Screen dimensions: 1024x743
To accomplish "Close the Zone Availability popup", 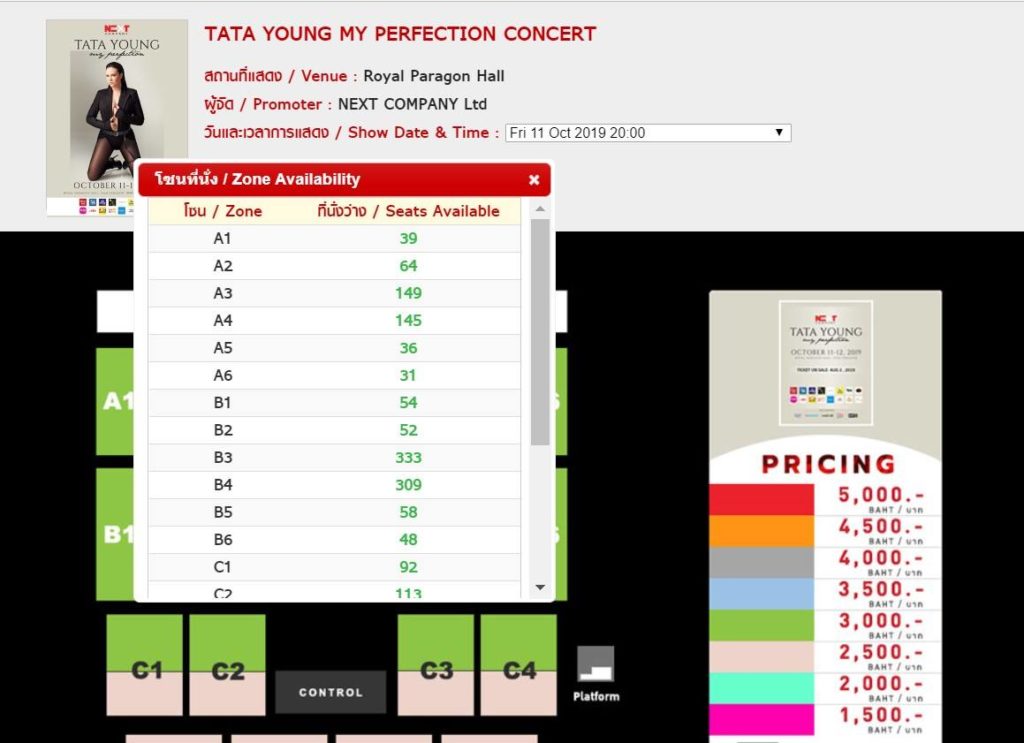I will pos(534,180).
